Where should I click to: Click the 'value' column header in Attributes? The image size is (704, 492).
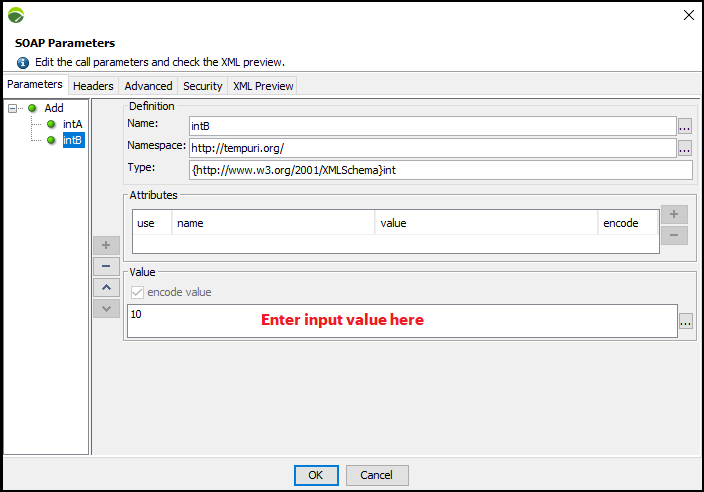click(486, 223)
